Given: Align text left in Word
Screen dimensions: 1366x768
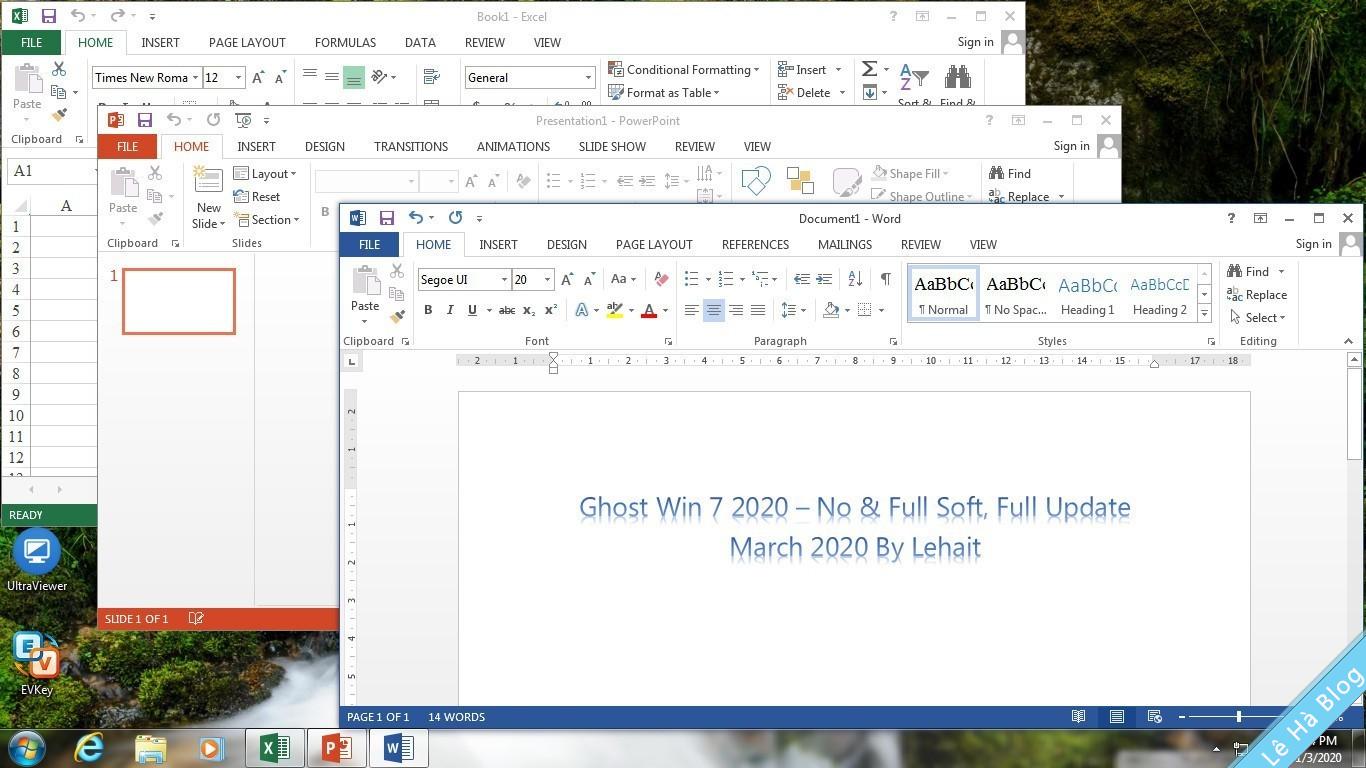Looking at the screenshot, I should [691, 310].
